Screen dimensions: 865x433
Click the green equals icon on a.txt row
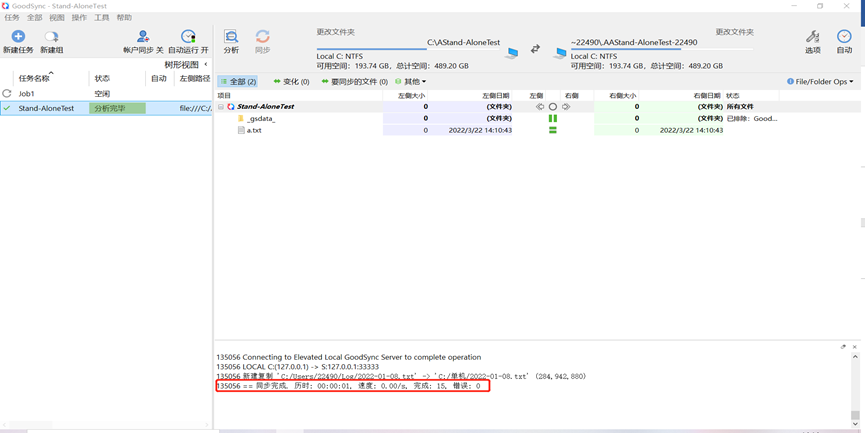553,130
